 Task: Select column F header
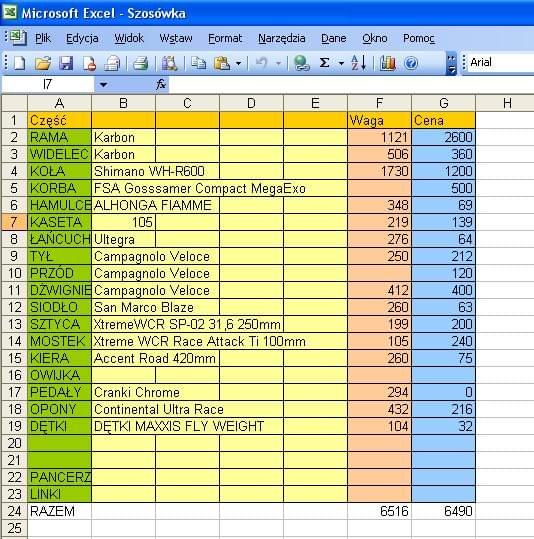(x=379, y=103)
